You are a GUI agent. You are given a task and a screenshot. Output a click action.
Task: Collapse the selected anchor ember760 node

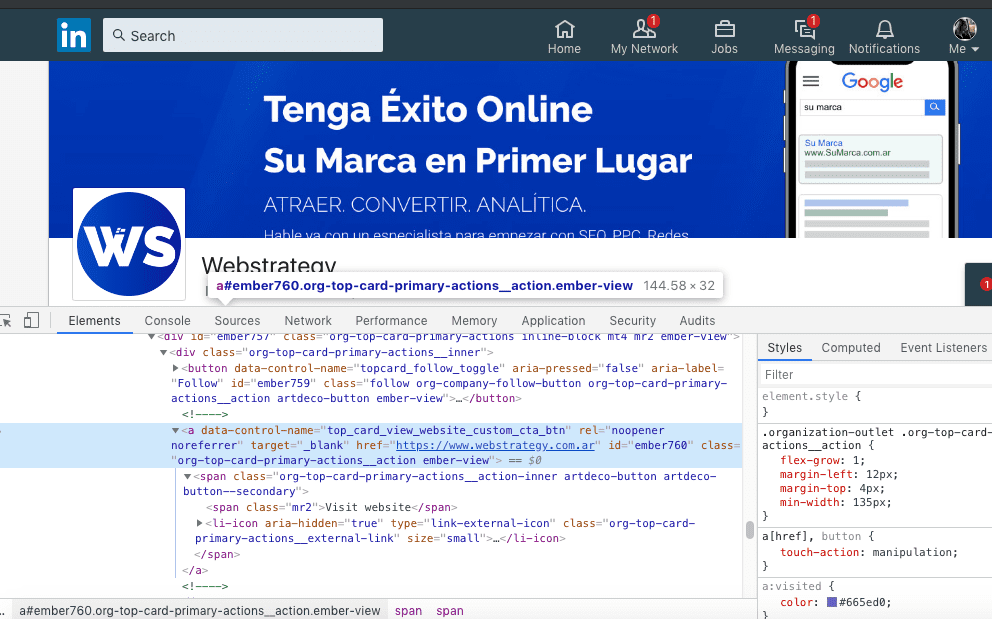[175, 430]
